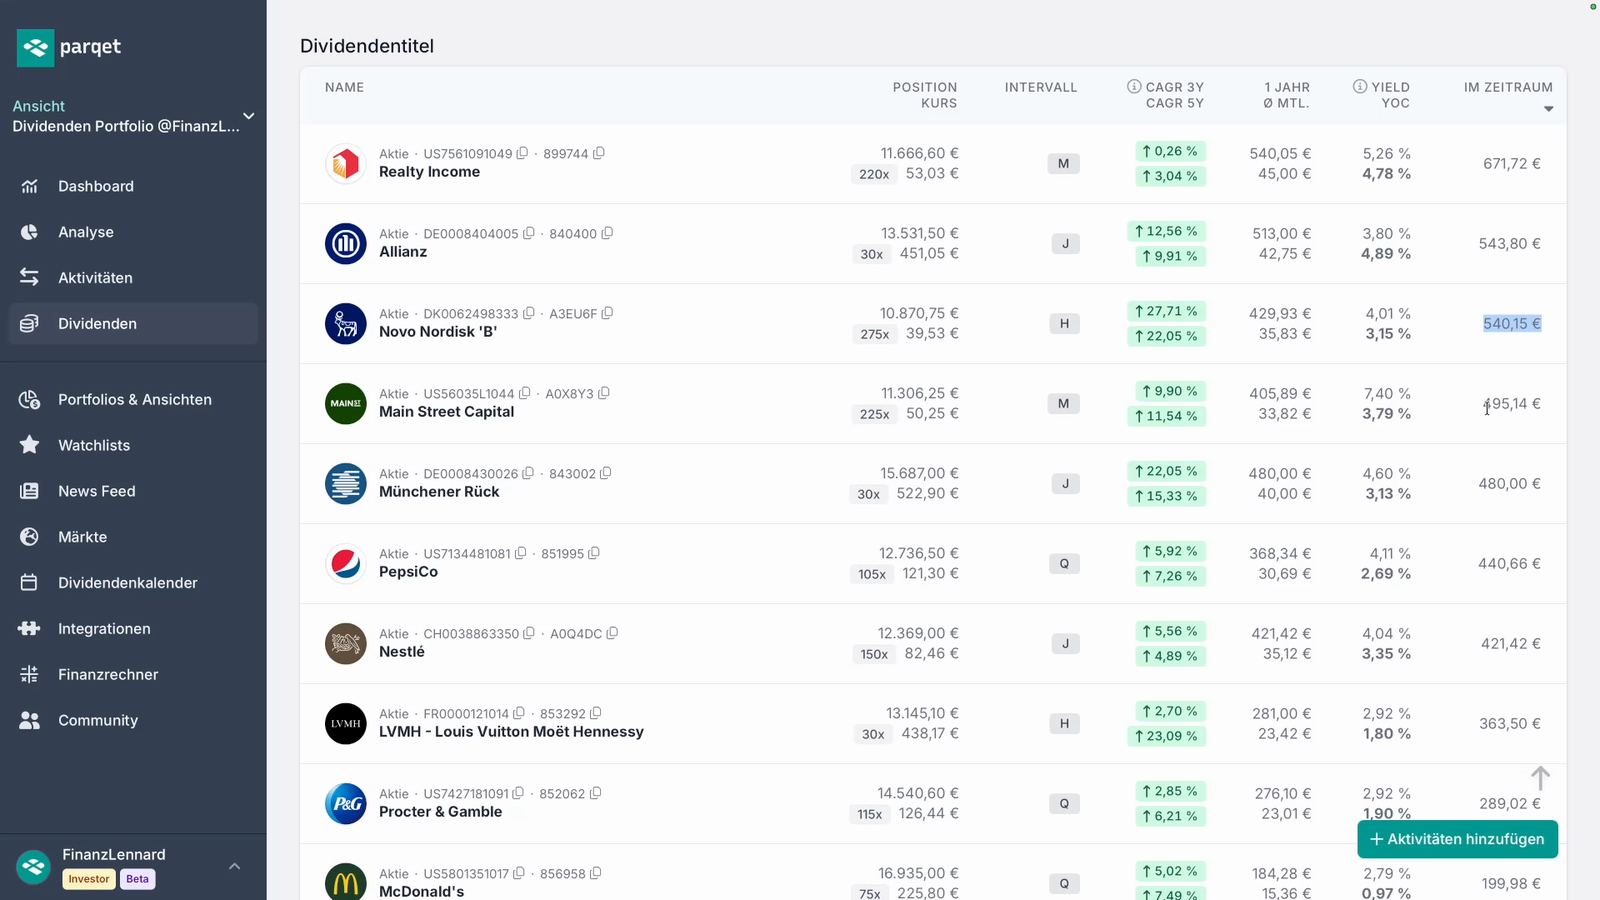Viewport: 1600px width, 900px height.
Task: Copy Allianz ISIN DE0008404005
Action: [x=529, y=233]
